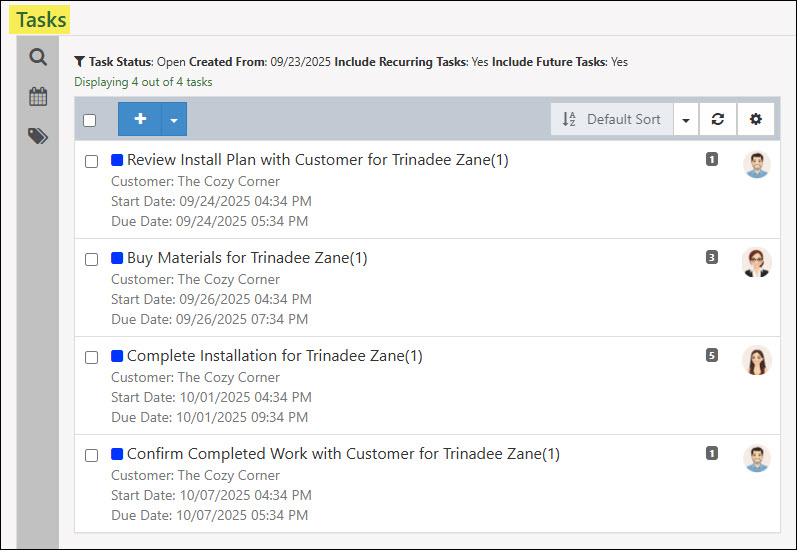Click the plus button to add task
This screenshot has height=550, width=797.
coord(140,119)
